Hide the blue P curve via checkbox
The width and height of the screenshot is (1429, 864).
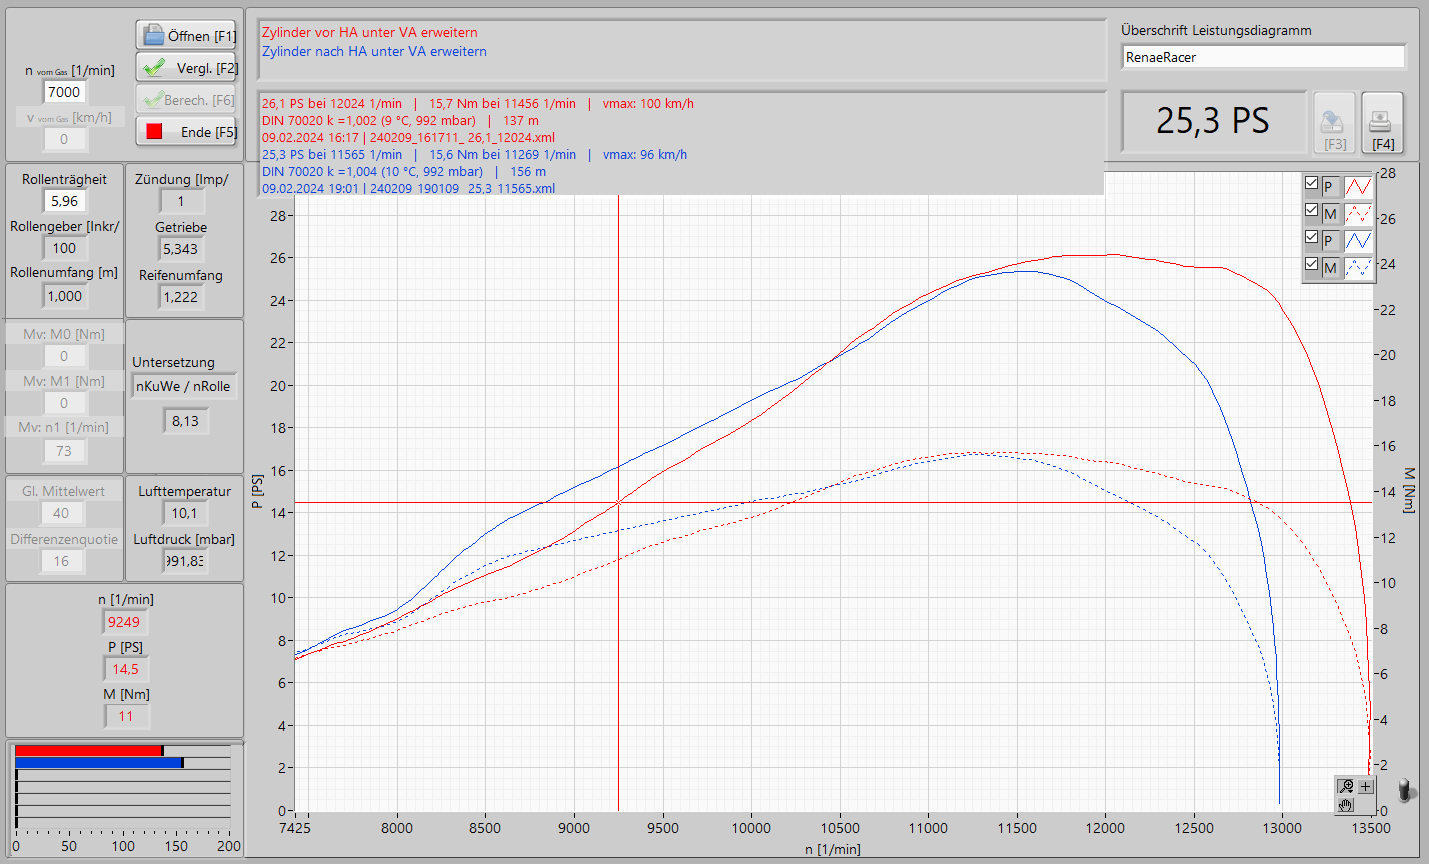[x=1311, y=238]
